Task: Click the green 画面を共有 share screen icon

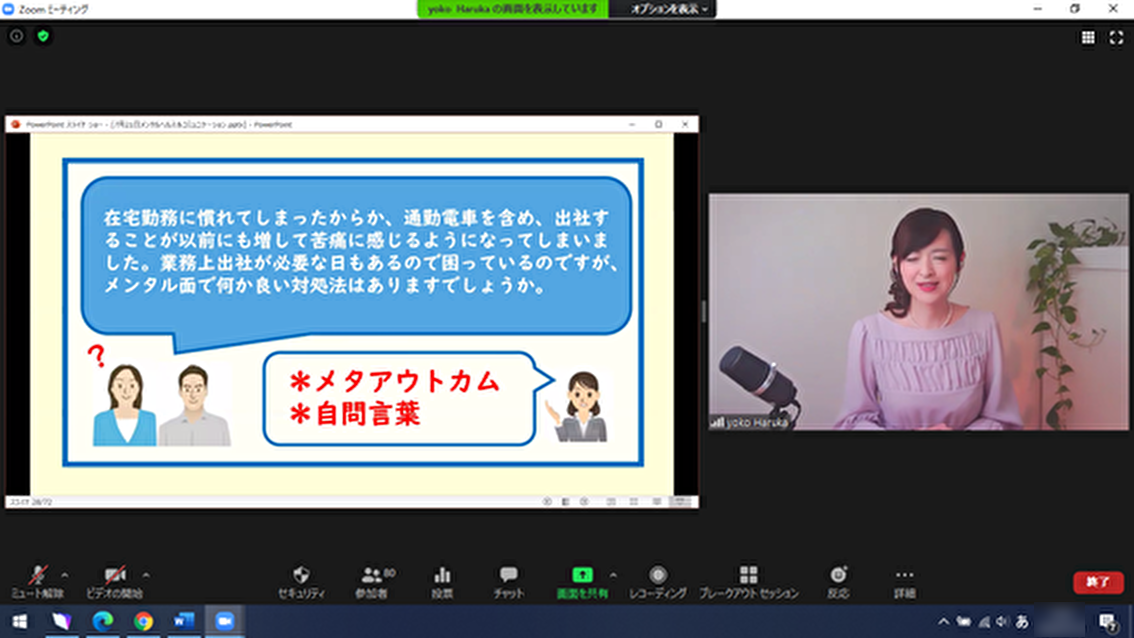Action: 582,575
